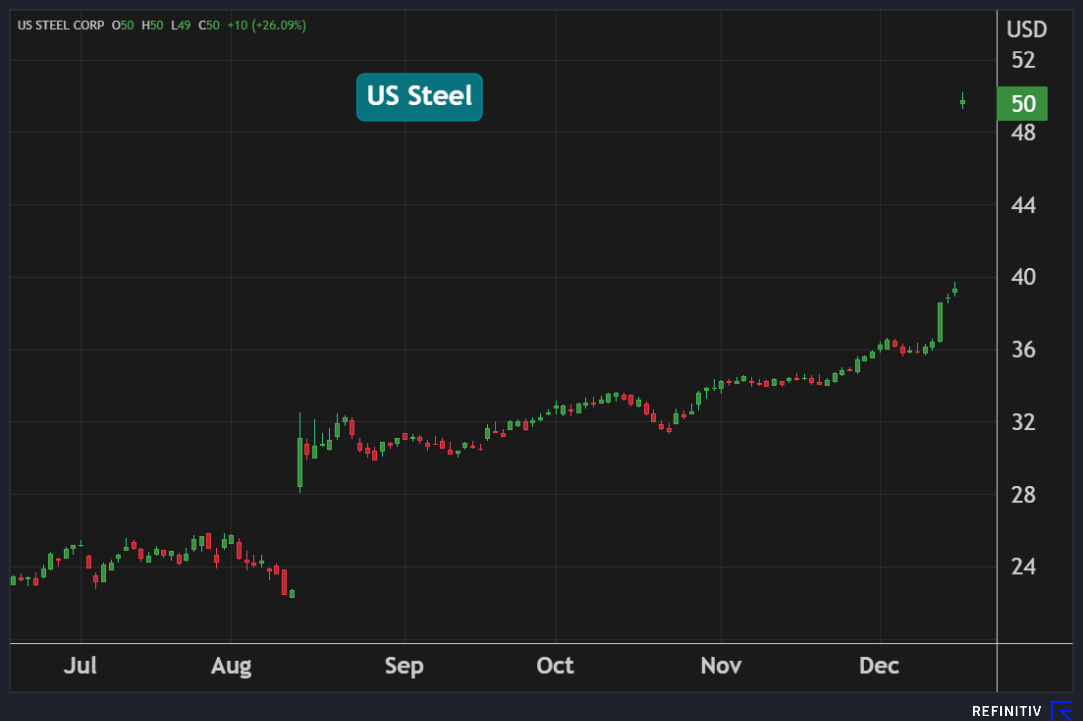The height and width of the screenshot is (722, 1083).
Task: Select the Nov label on time axis
Action: point(721,666)
